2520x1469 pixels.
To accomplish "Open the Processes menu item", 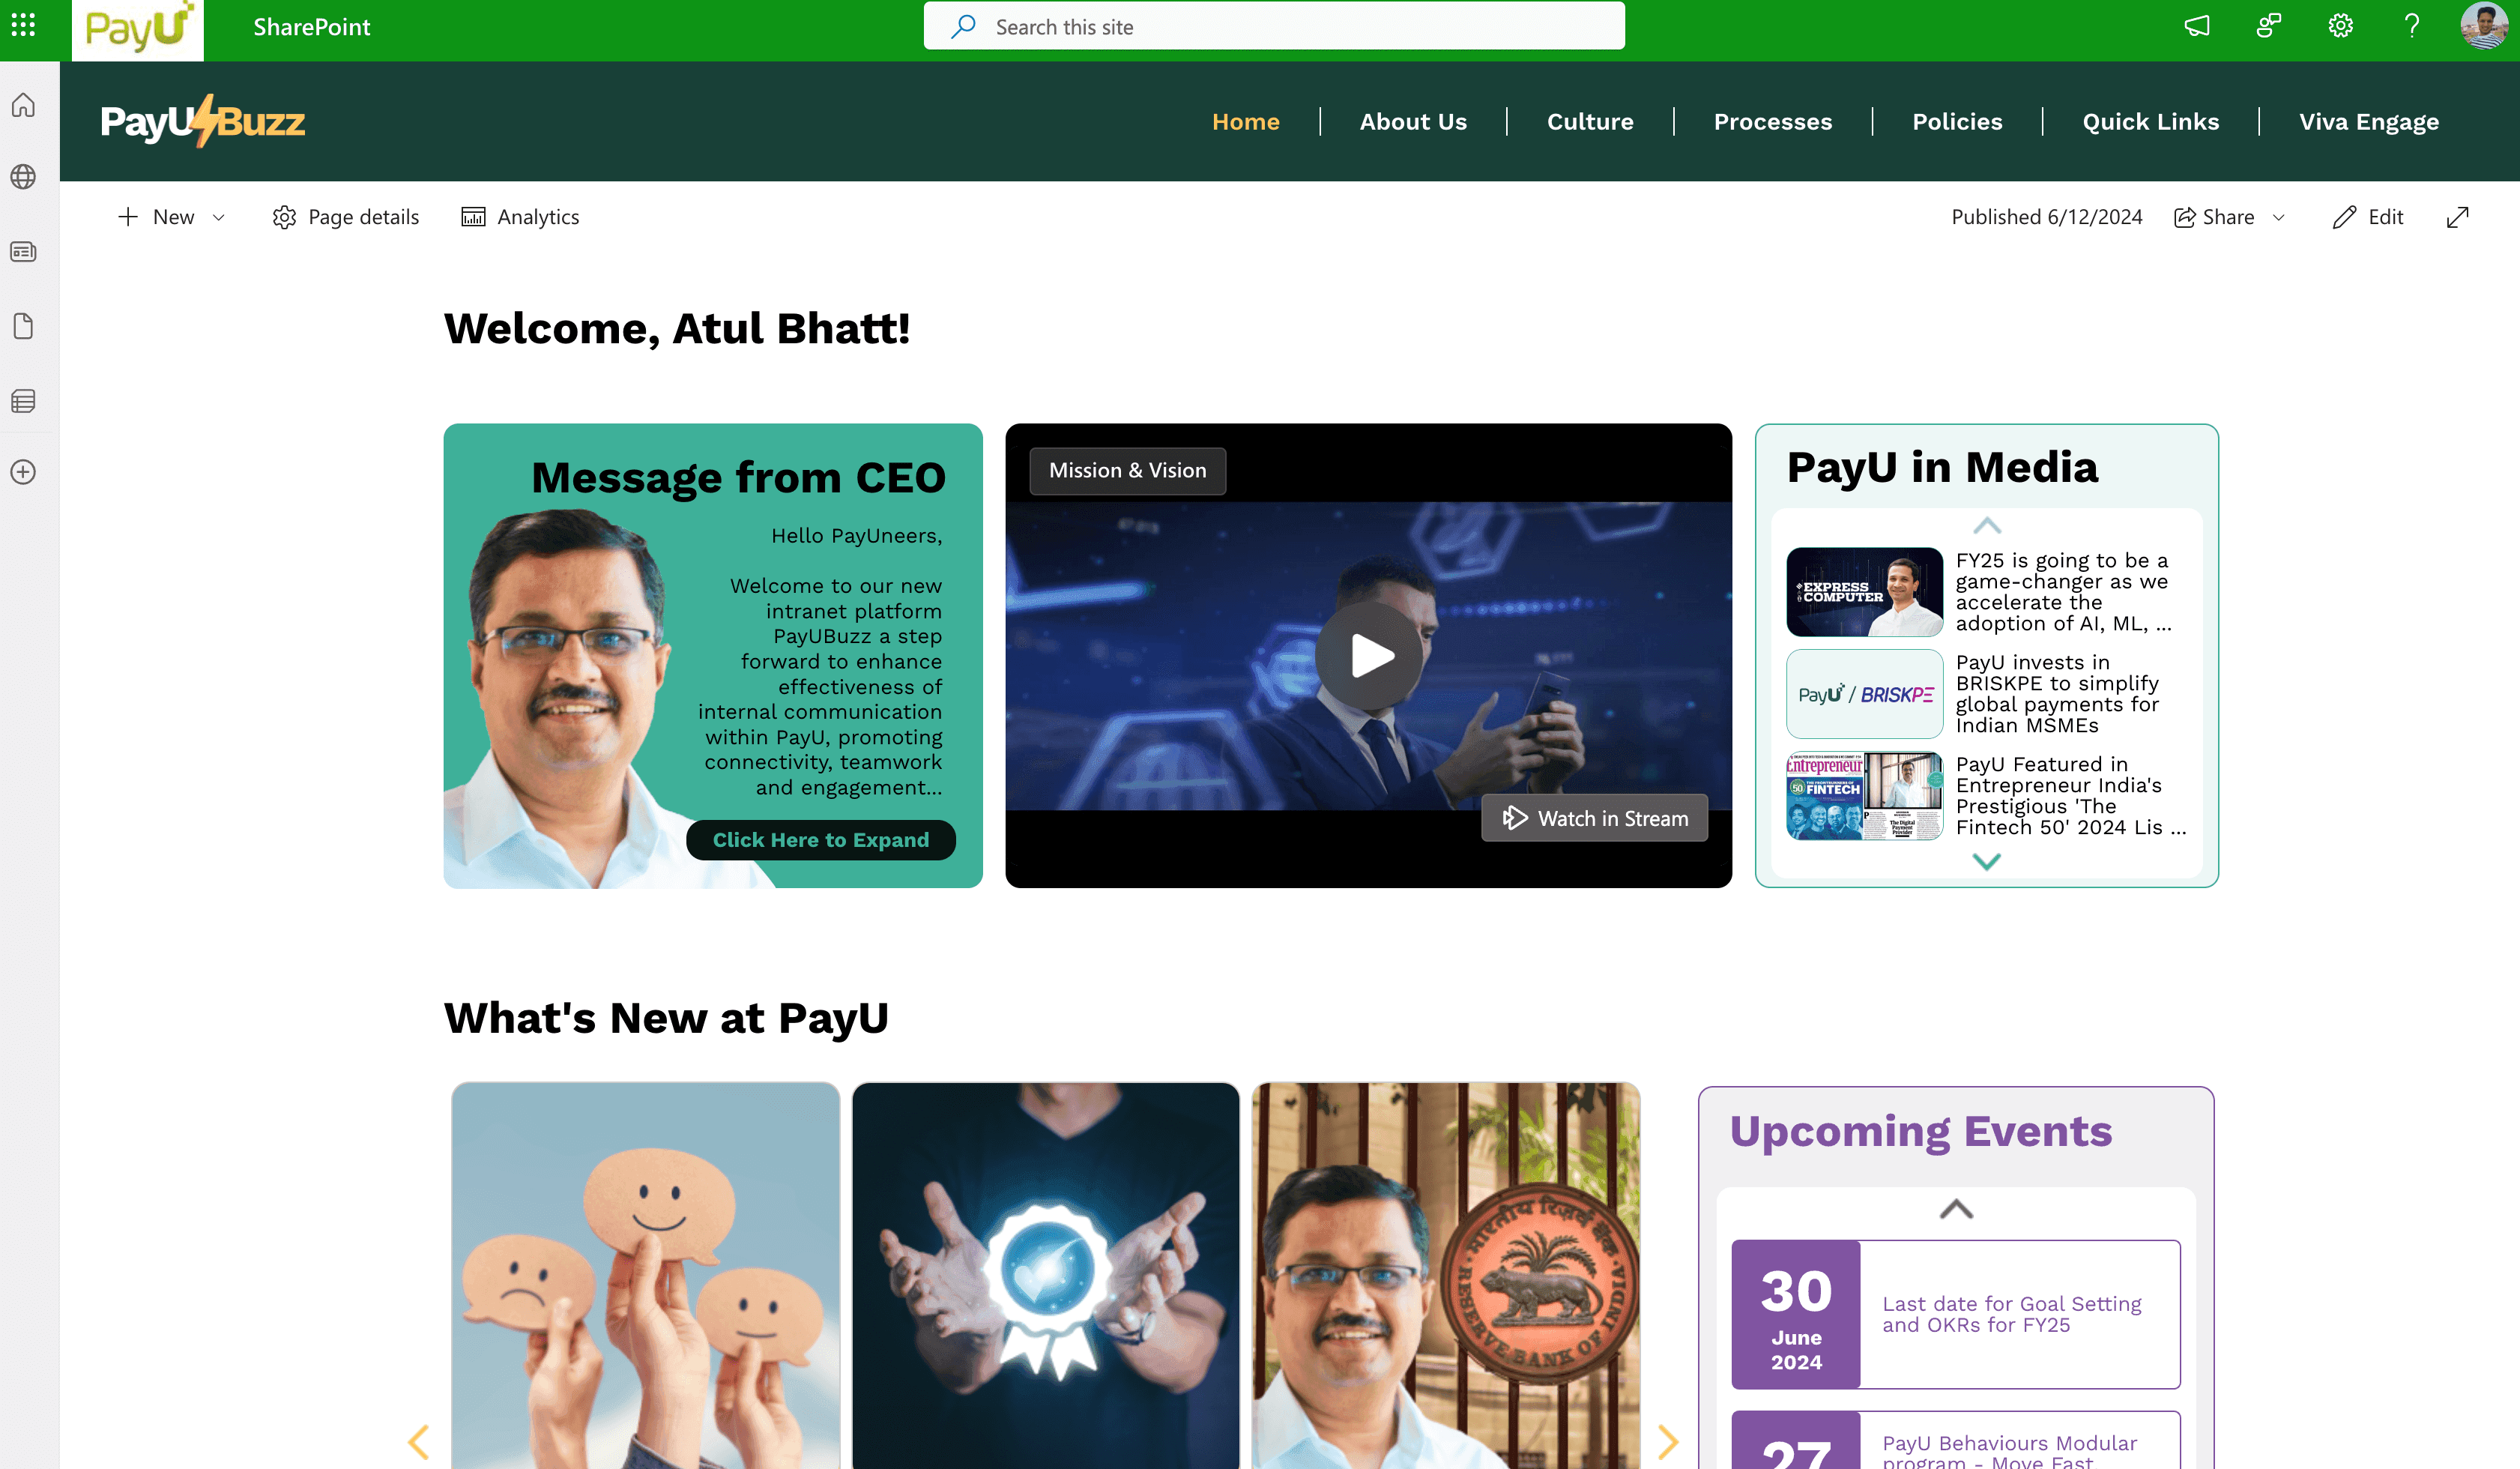I will pyautogui.click(x=1772, y=121).
